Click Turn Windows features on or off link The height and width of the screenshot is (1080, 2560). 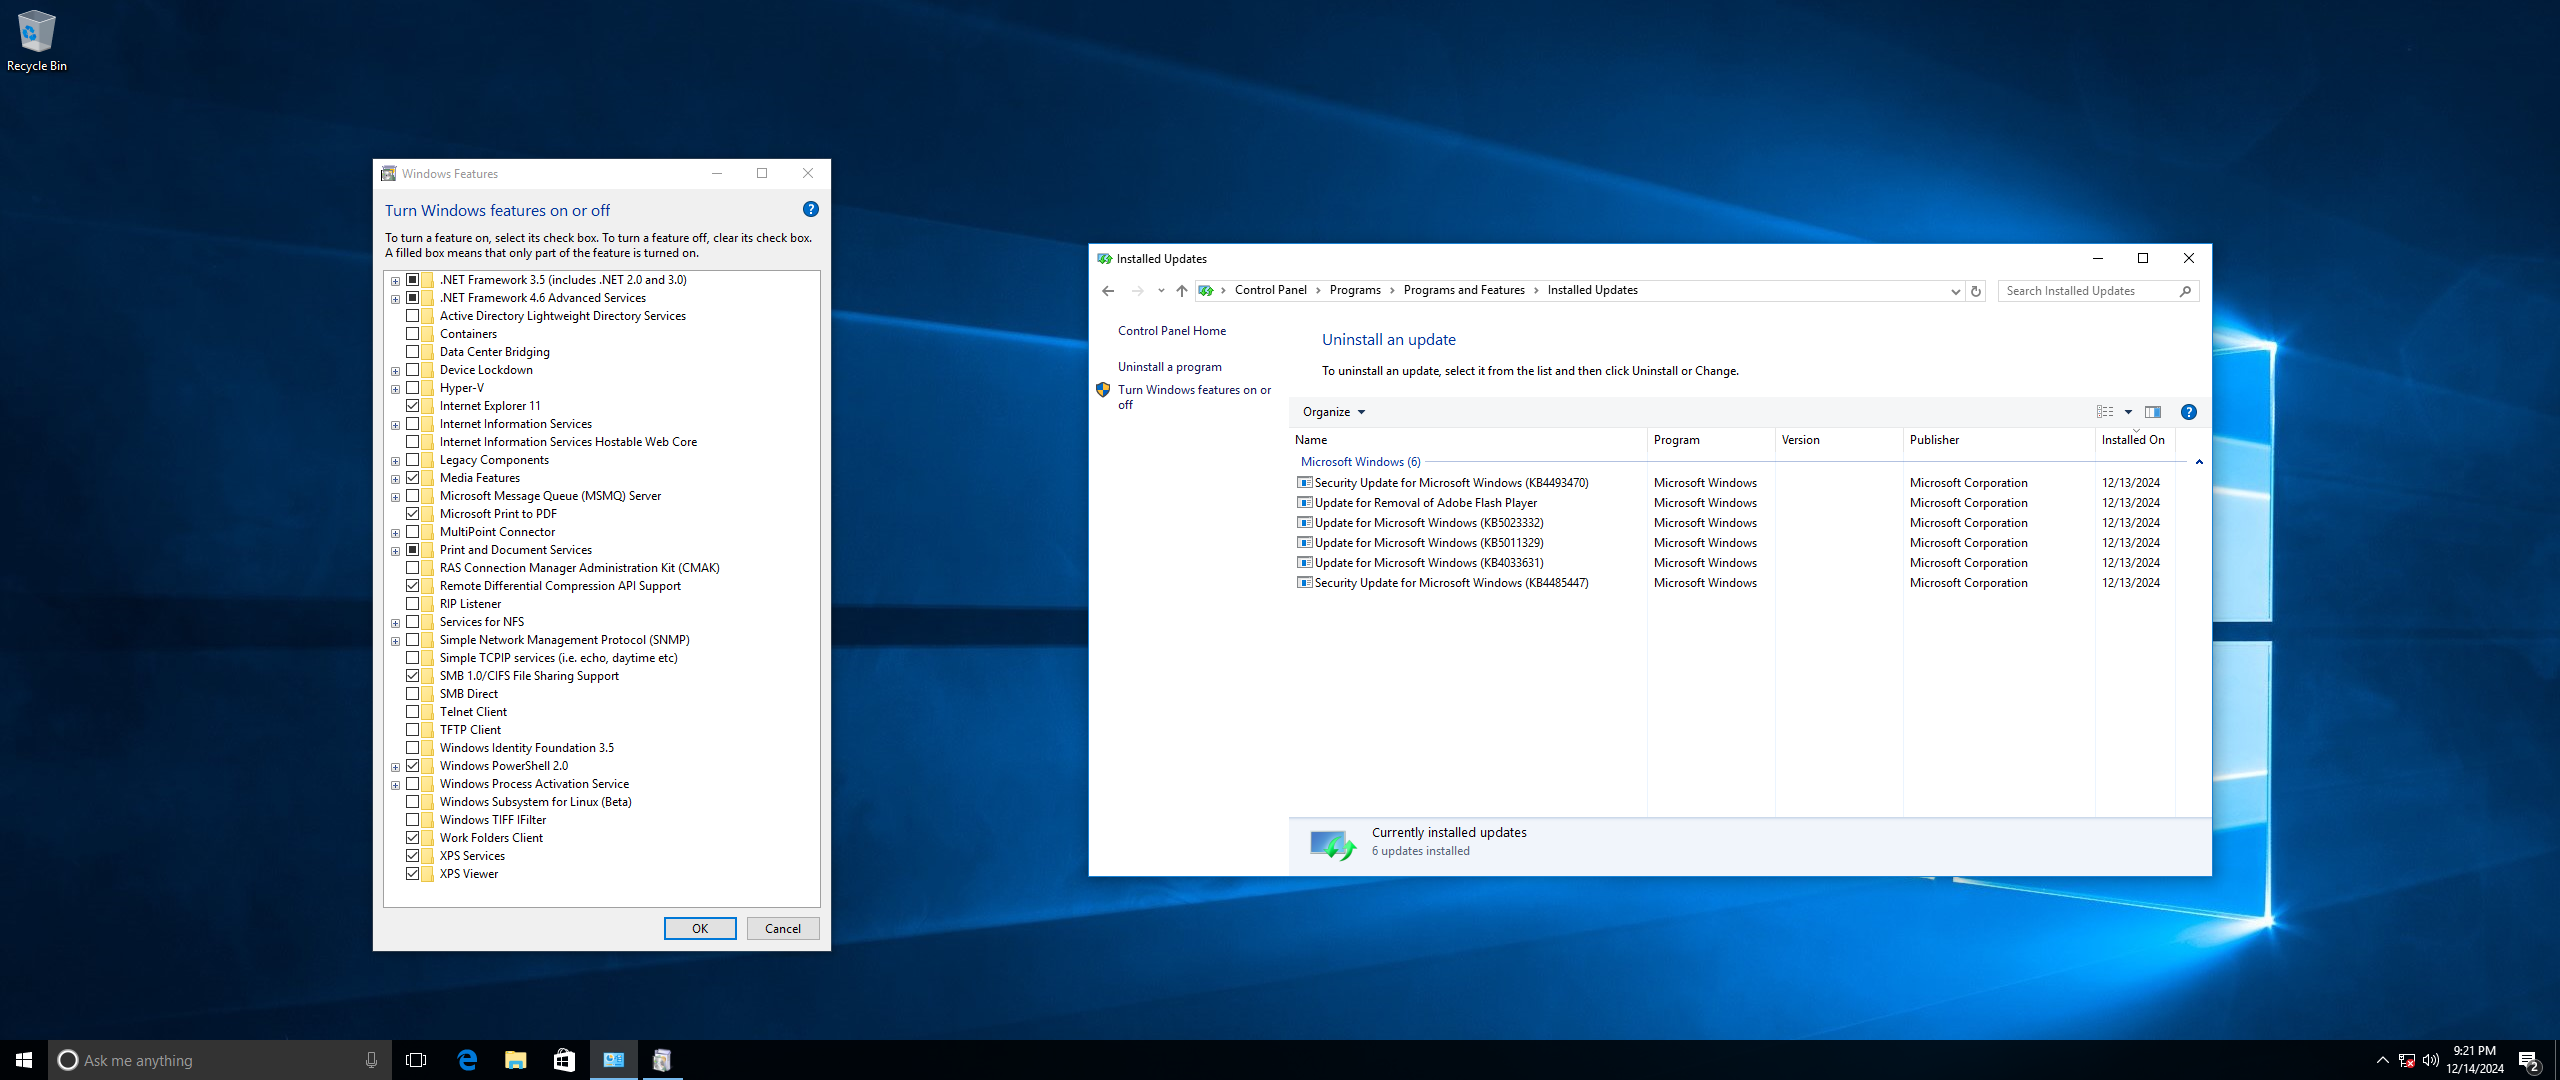point(1194,397)
